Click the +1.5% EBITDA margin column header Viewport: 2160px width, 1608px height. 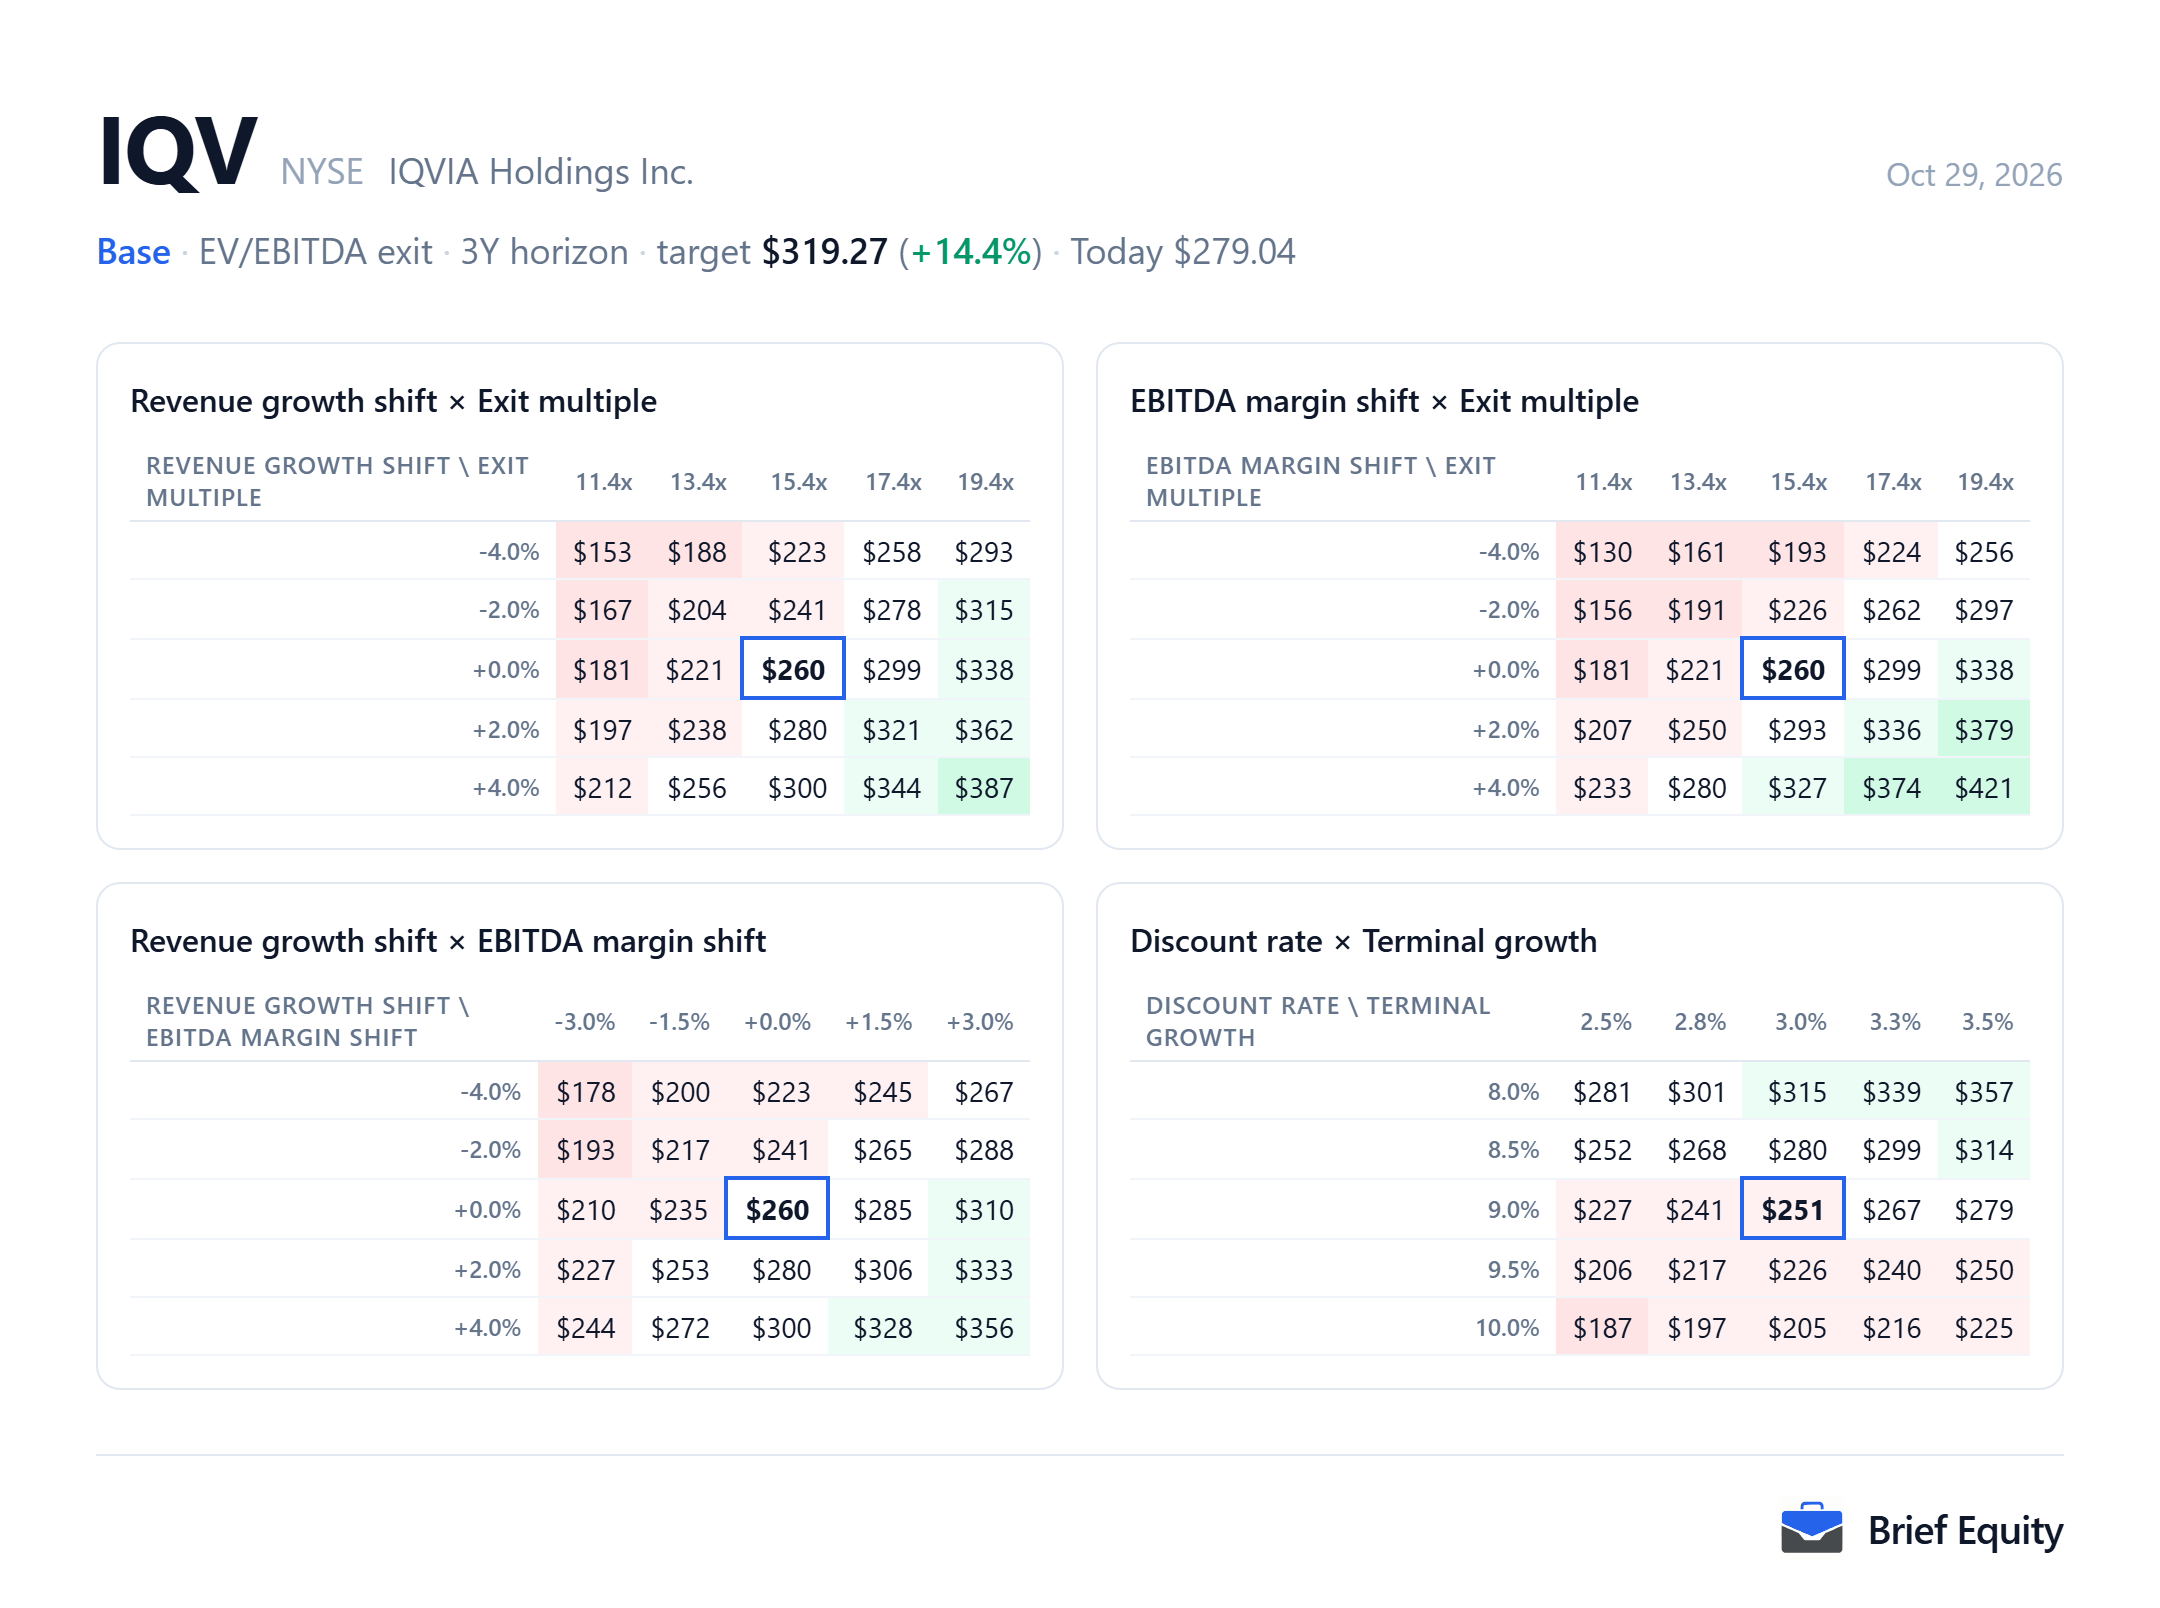879,1022
